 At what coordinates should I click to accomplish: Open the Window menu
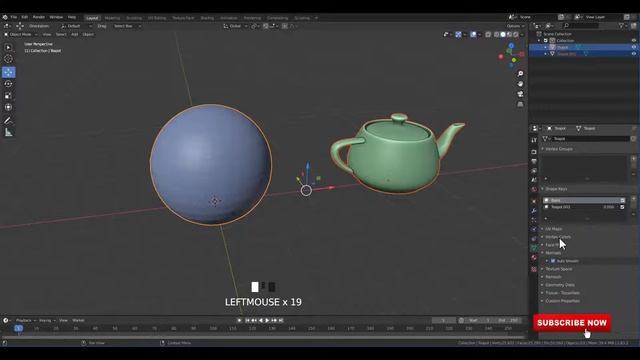[x=56, y=17]
